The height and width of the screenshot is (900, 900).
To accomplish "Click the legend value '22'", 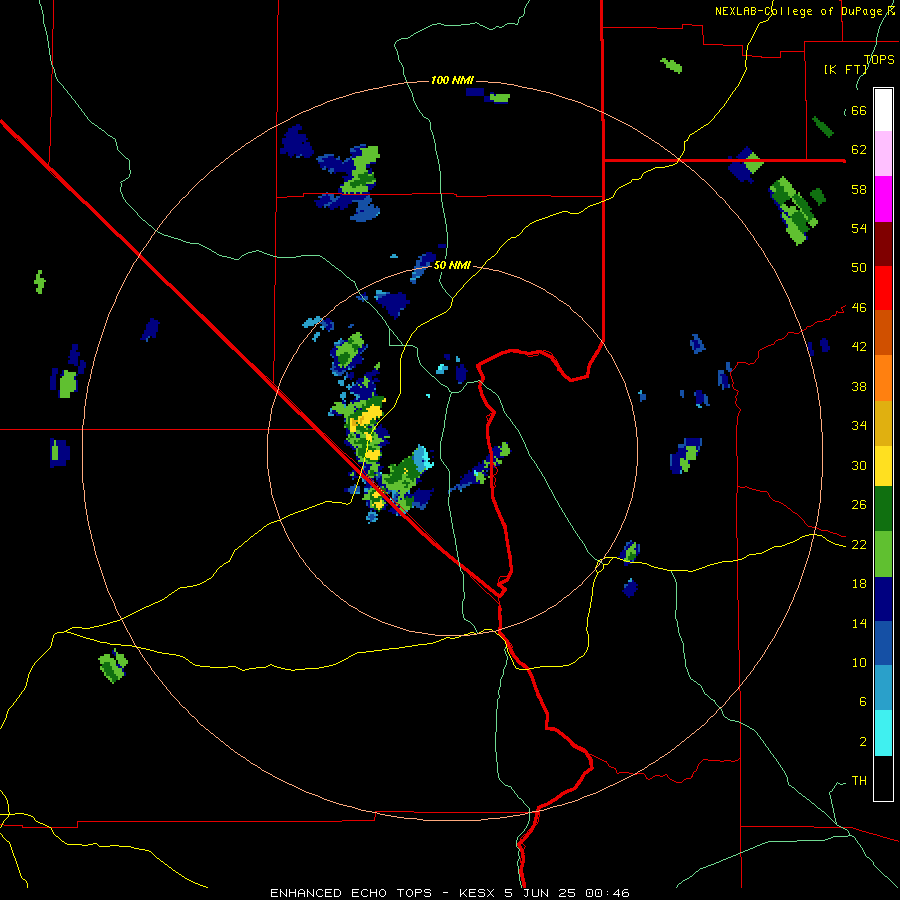I will 859,544.
